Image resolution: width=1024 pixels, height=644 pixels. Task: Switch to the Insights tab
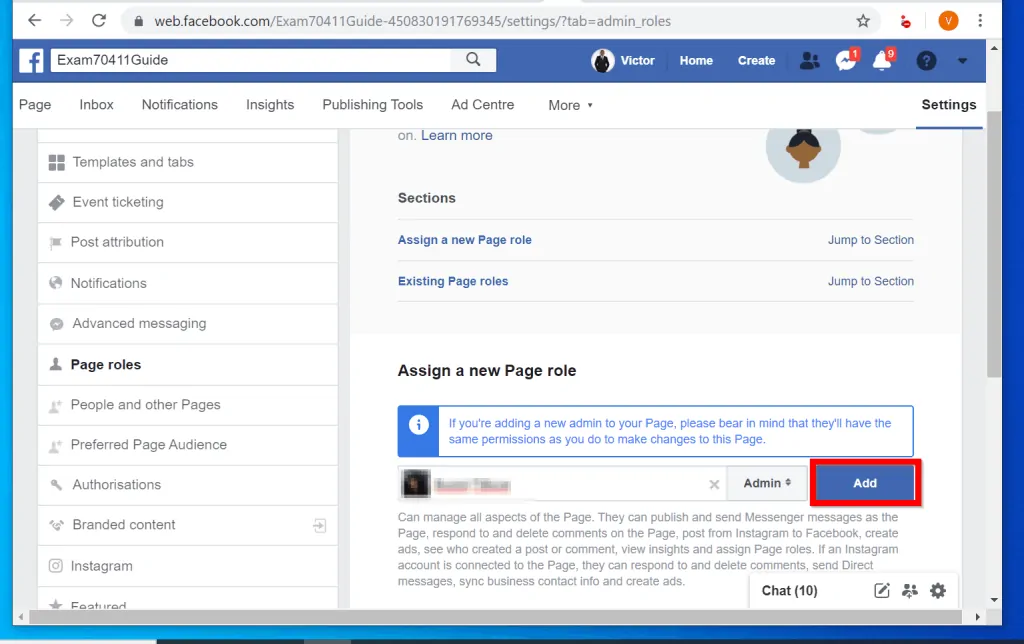[x=269, y=104]
